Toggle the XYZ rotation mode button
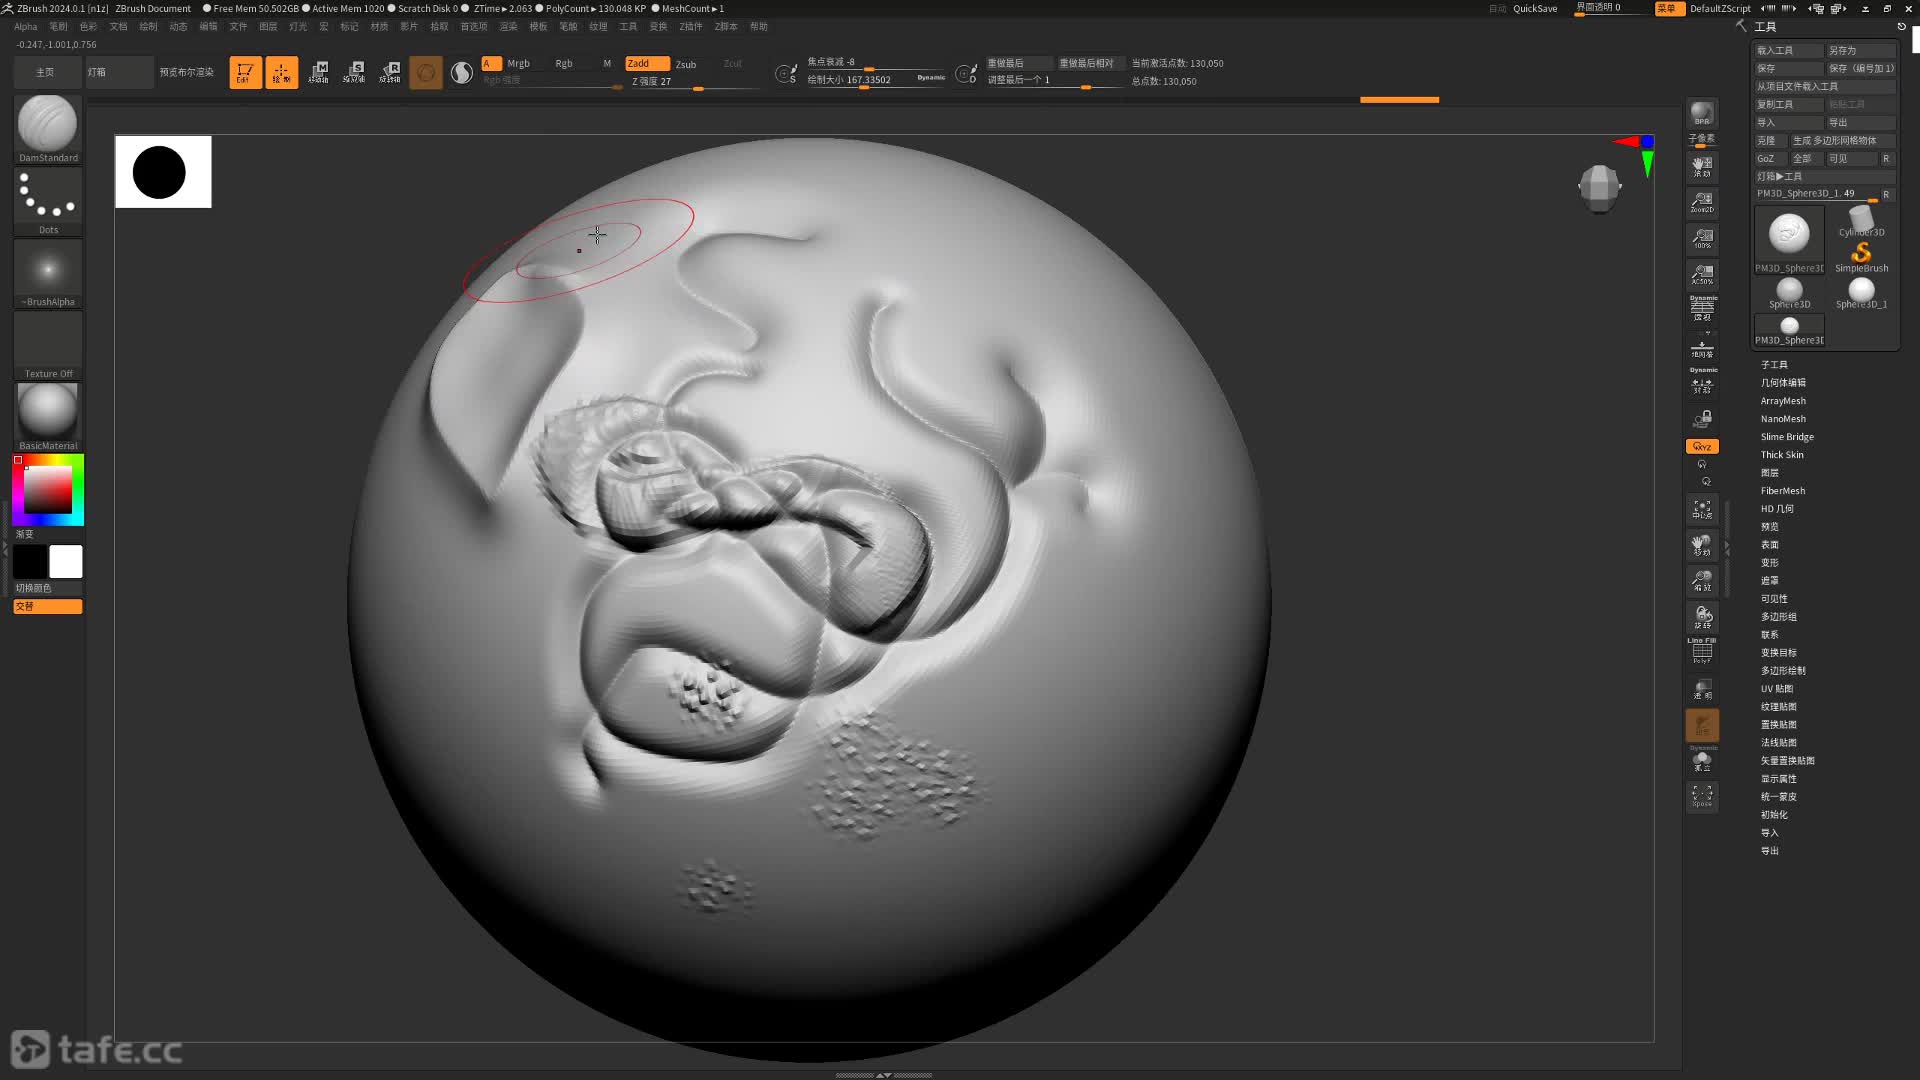This screenshot has height=1080, width=1920. coord(1701,446)
